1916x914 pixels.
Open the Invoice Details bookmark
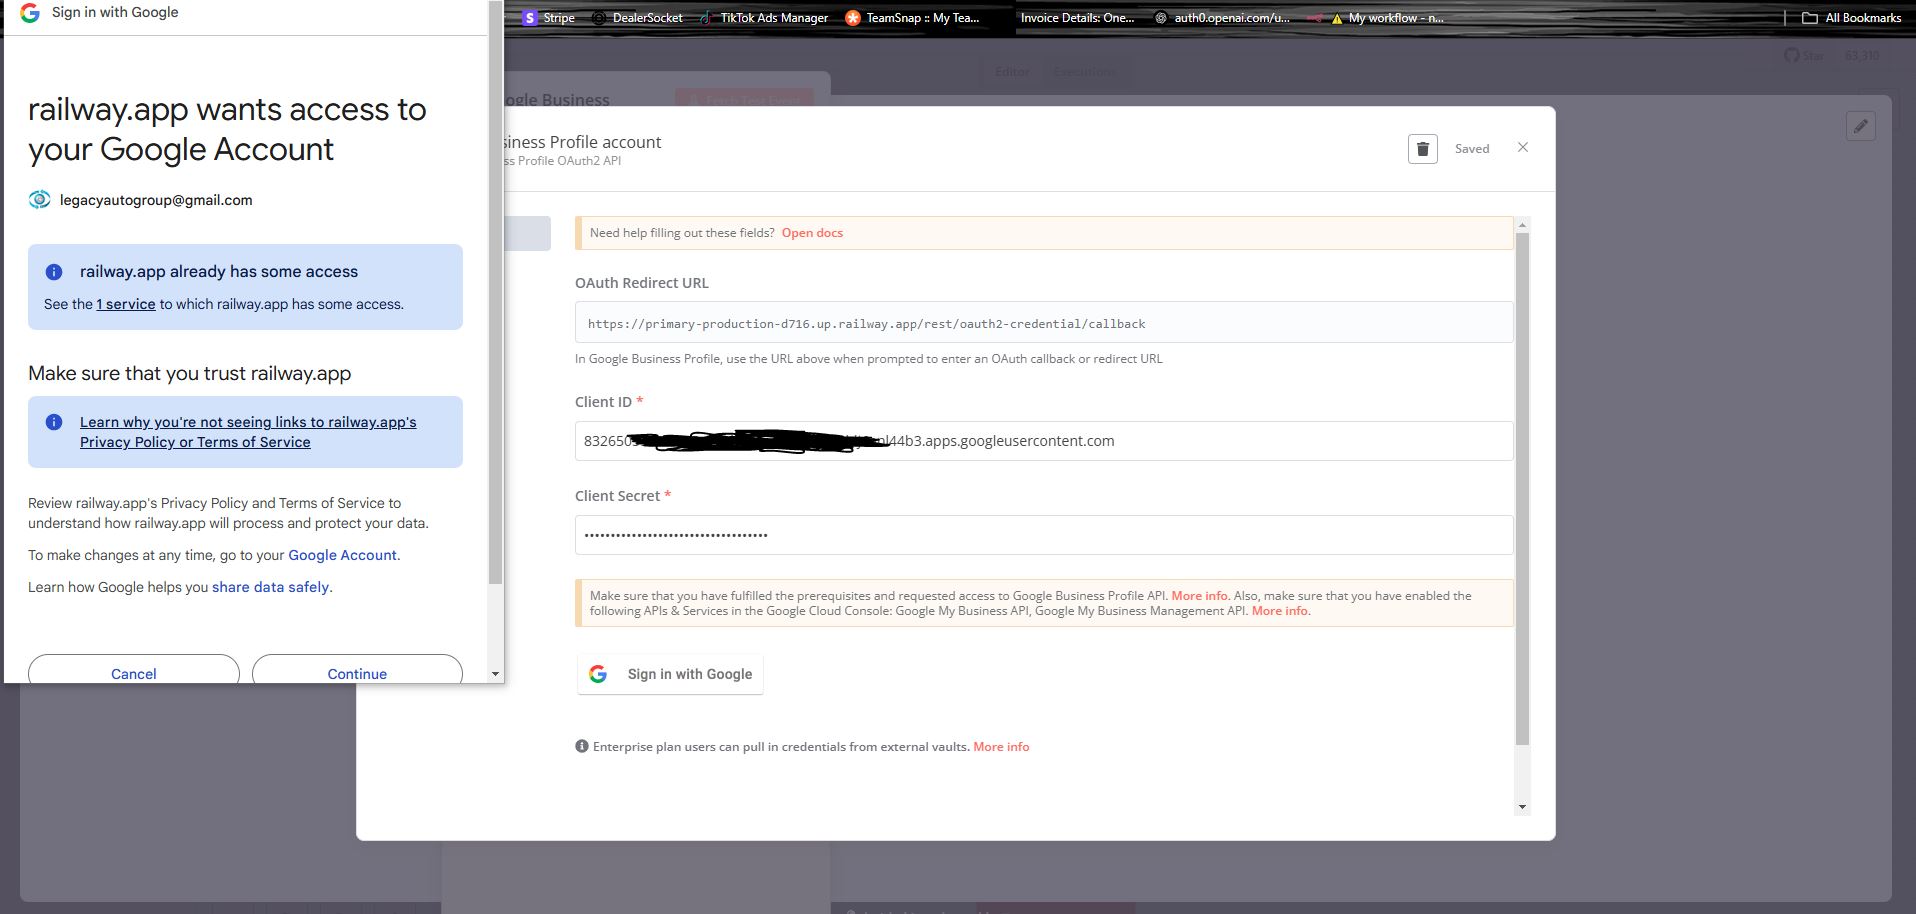[x=1077, y=18]
